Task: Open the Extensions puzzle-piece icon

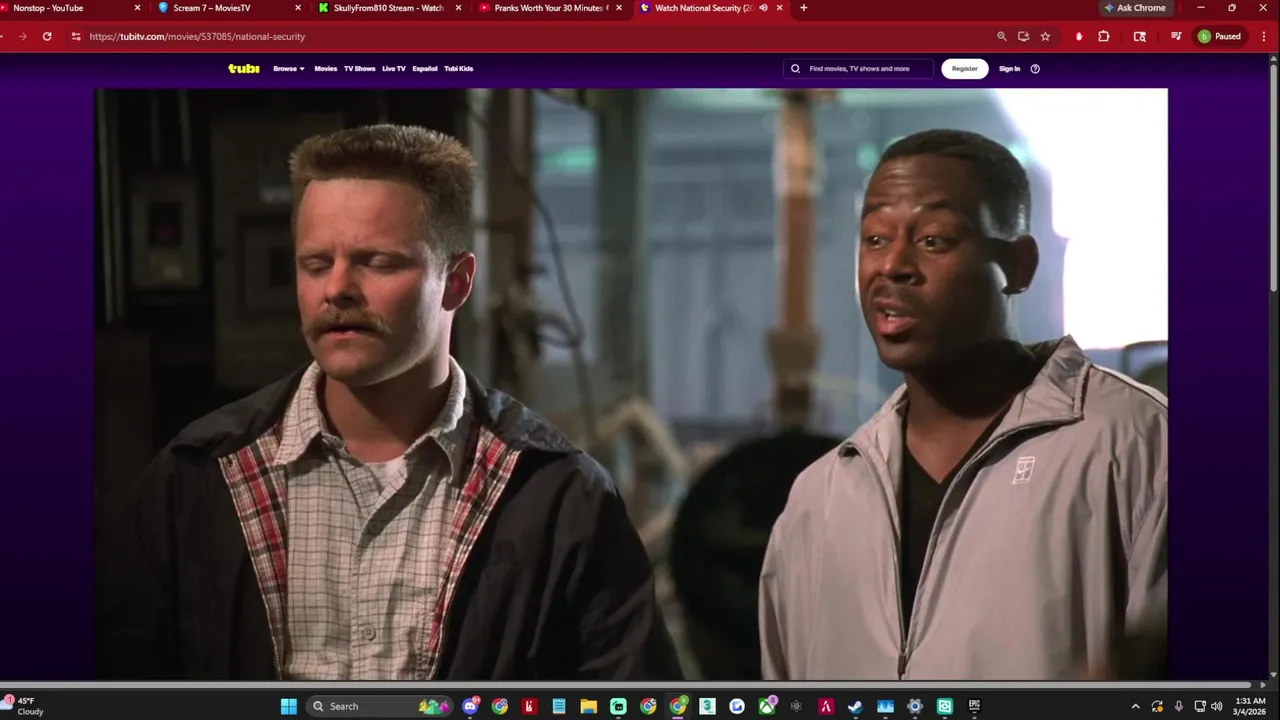Action: pos(1104,36)
